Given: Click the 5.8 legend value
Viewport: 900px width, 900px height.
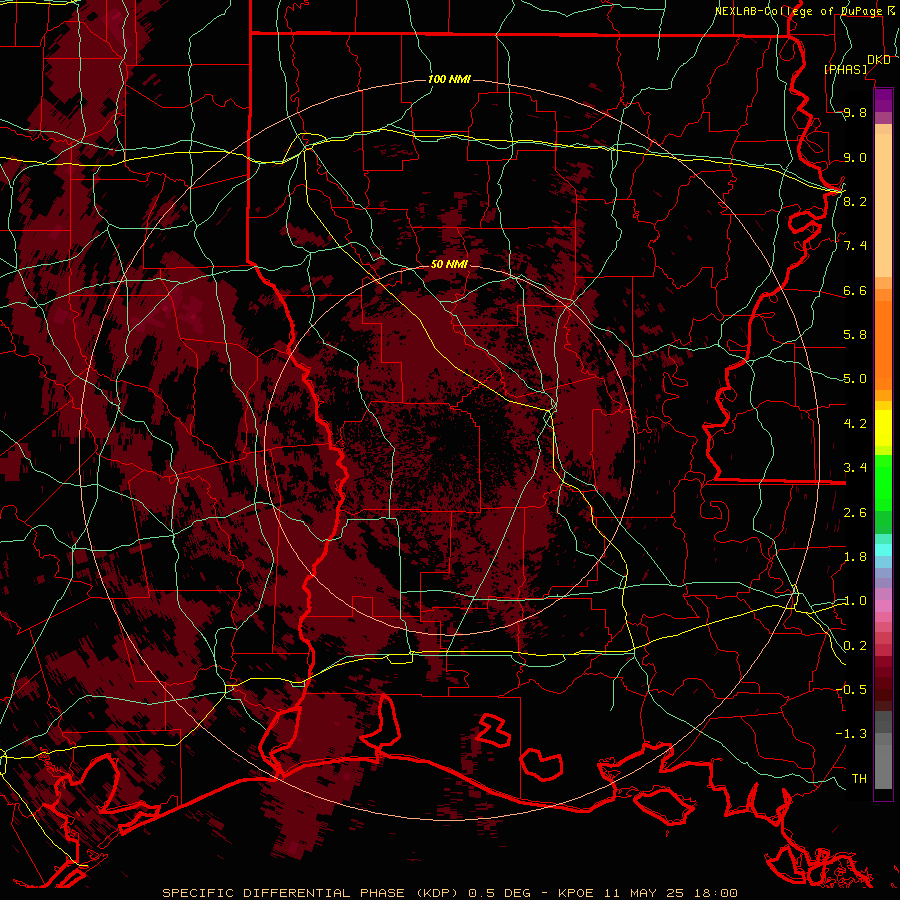Looking at the screenshot, I should tap(855, 335).
